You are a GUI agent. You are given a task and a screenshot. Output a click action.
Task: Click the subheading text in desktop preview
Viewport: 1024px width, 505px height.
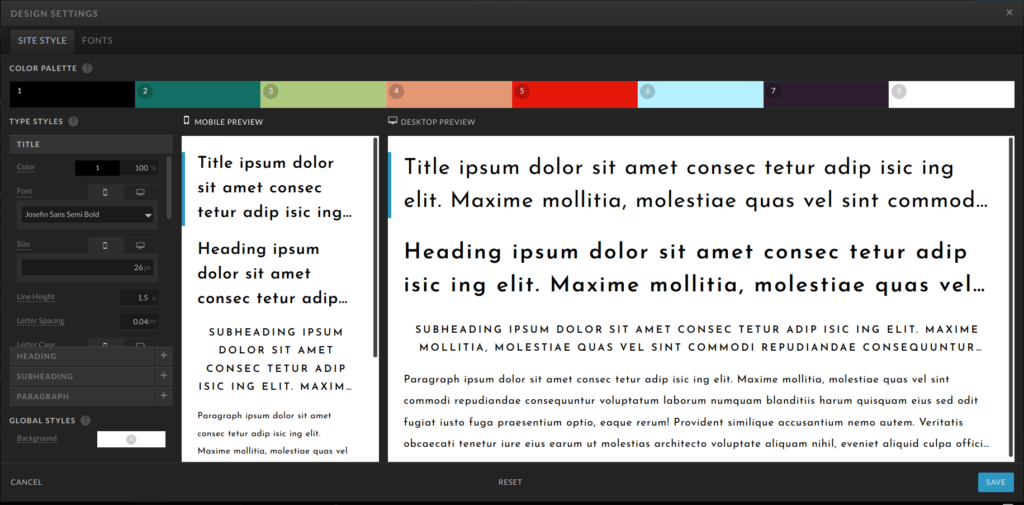698,338
